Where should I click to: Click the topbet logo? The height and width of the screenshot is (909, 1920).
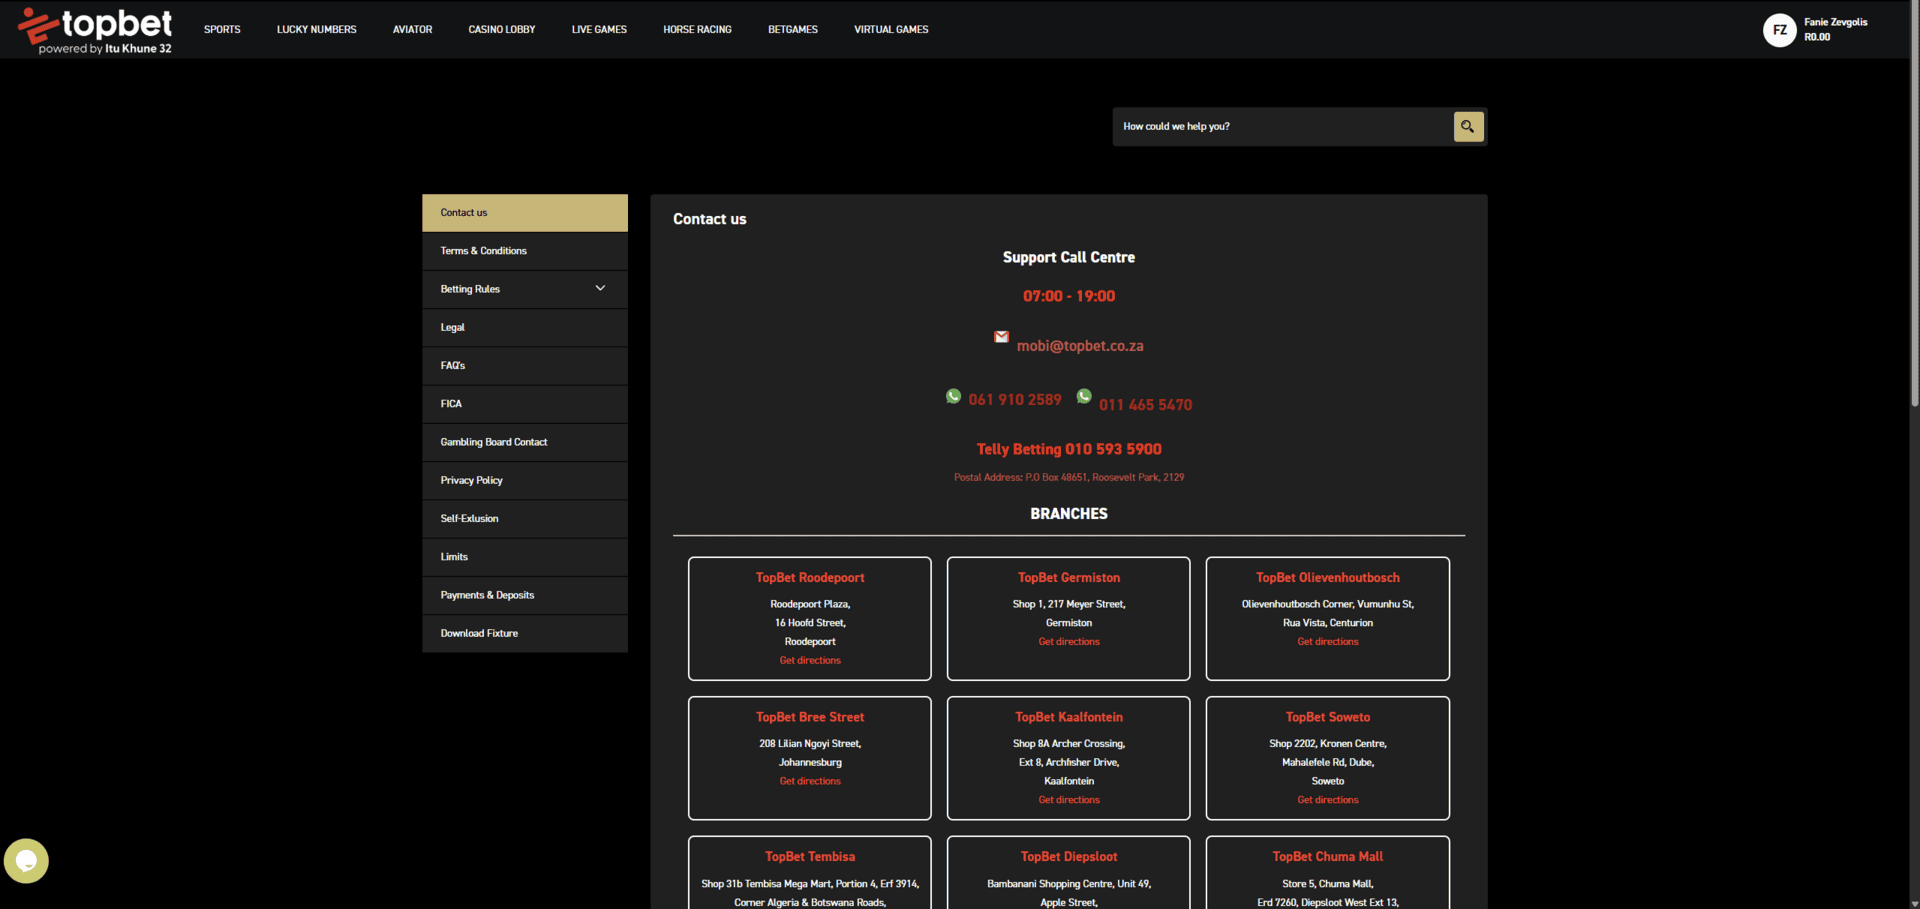pyautogui.click(x=95, y=30)
